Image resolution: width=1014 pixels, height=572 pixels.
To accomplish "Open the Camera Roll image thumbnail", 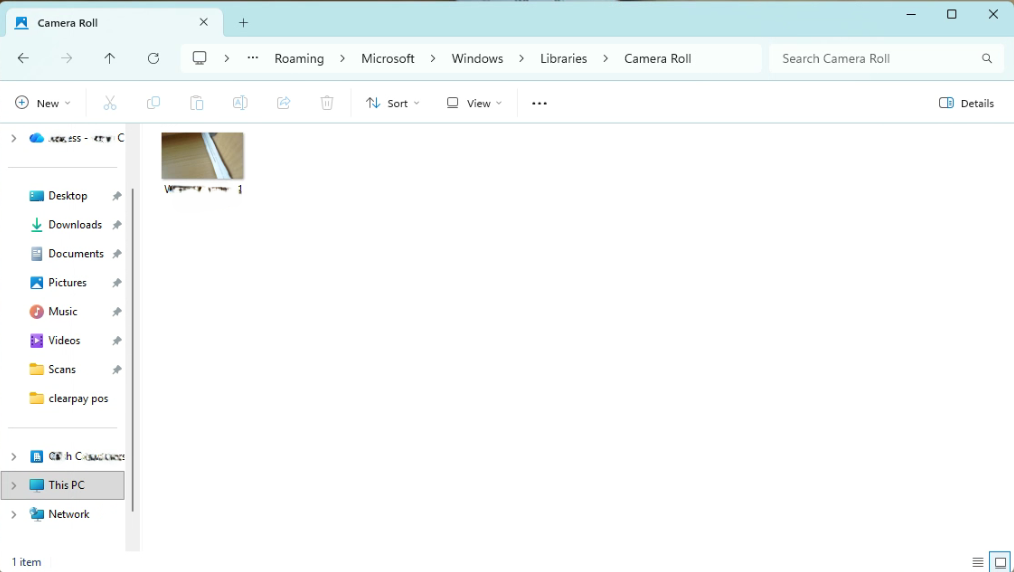I will pos(202,156).
